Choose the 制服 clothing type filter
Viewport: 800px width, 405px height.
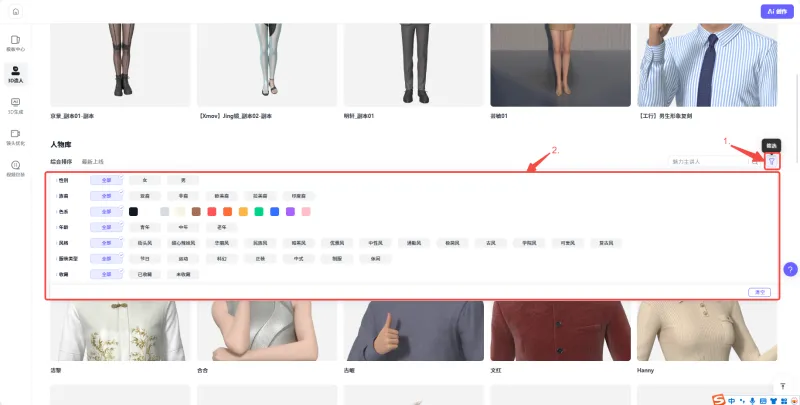337,259
